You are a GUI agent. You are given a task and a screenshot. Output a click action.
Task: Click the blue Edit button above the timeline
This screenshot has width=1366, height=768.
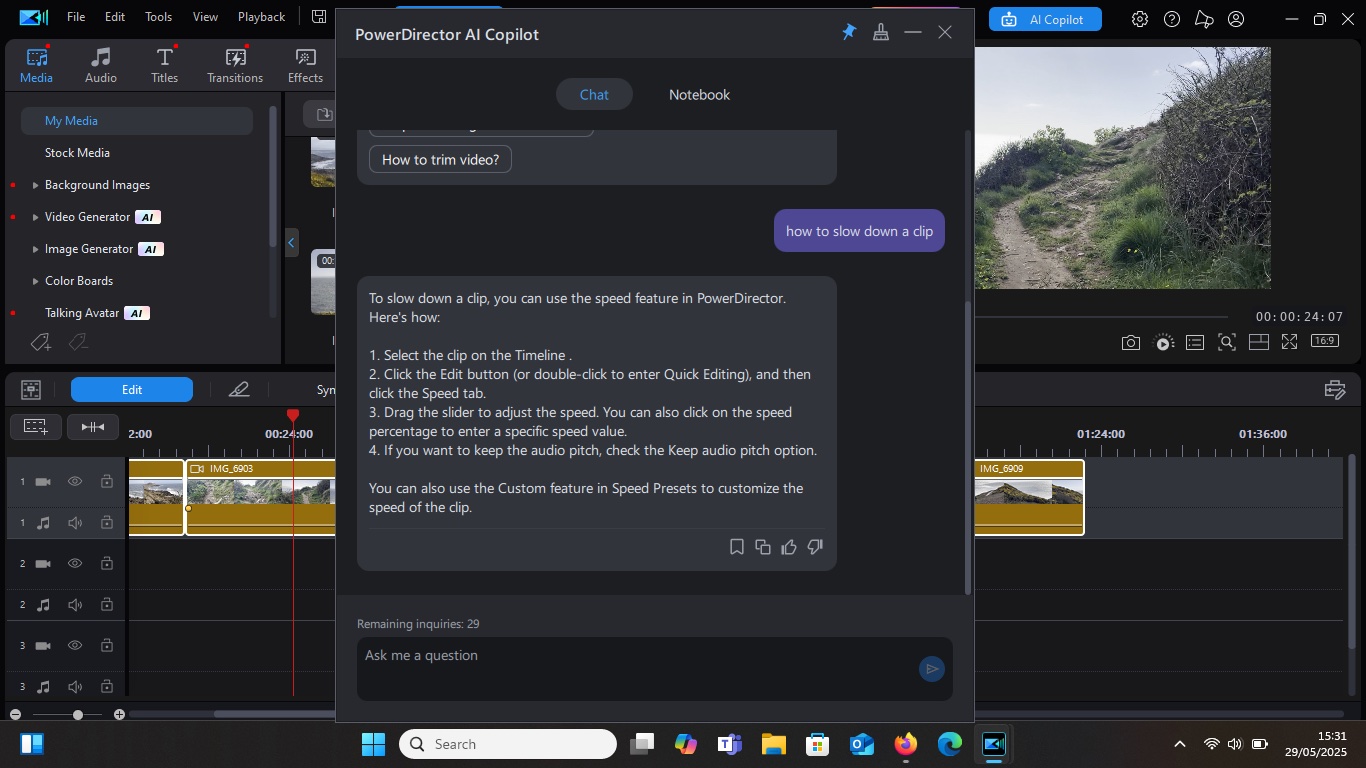coord(132,390)
